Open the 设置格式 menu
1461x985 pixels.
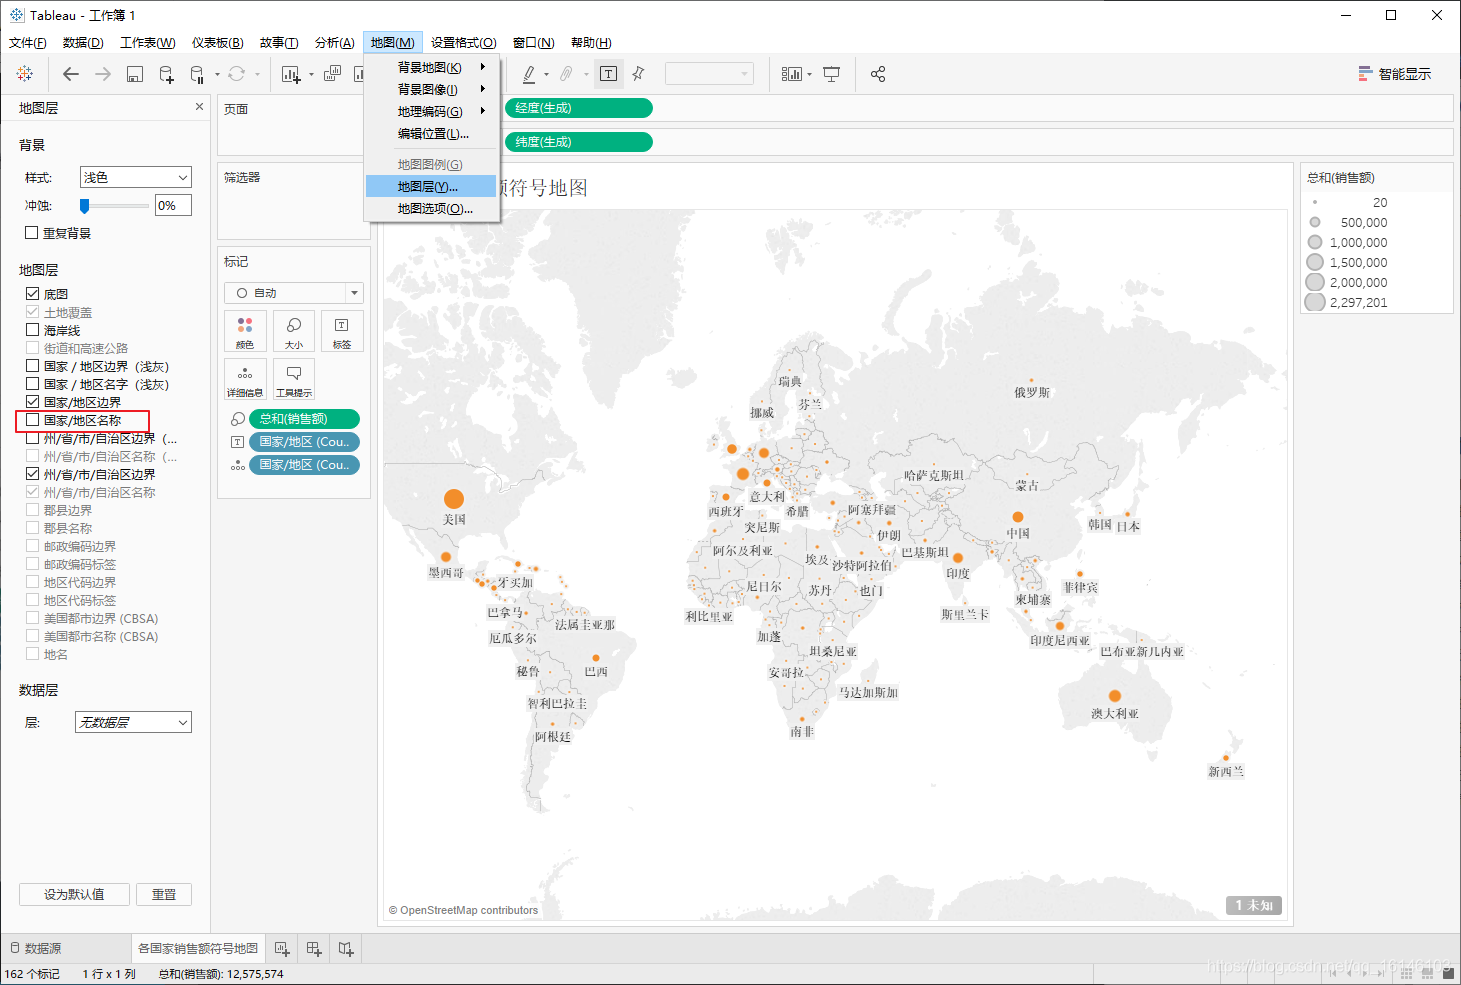click(x=463, y=42)
